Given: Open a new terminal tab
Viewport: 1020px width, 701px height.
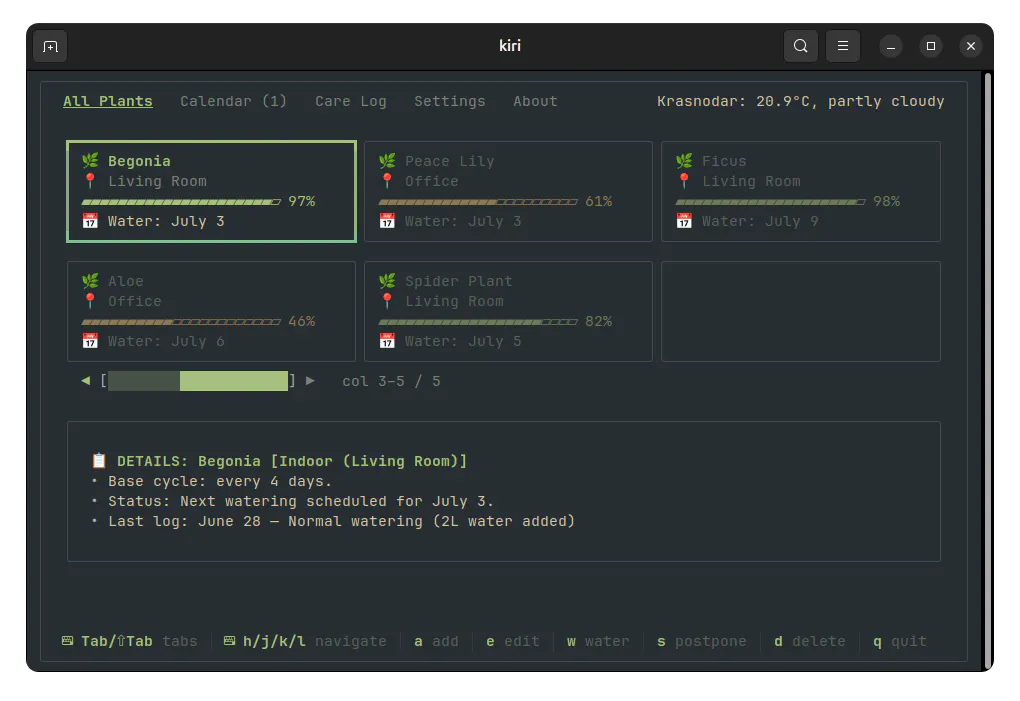Looking at the screenshot, I should [50, 46].
